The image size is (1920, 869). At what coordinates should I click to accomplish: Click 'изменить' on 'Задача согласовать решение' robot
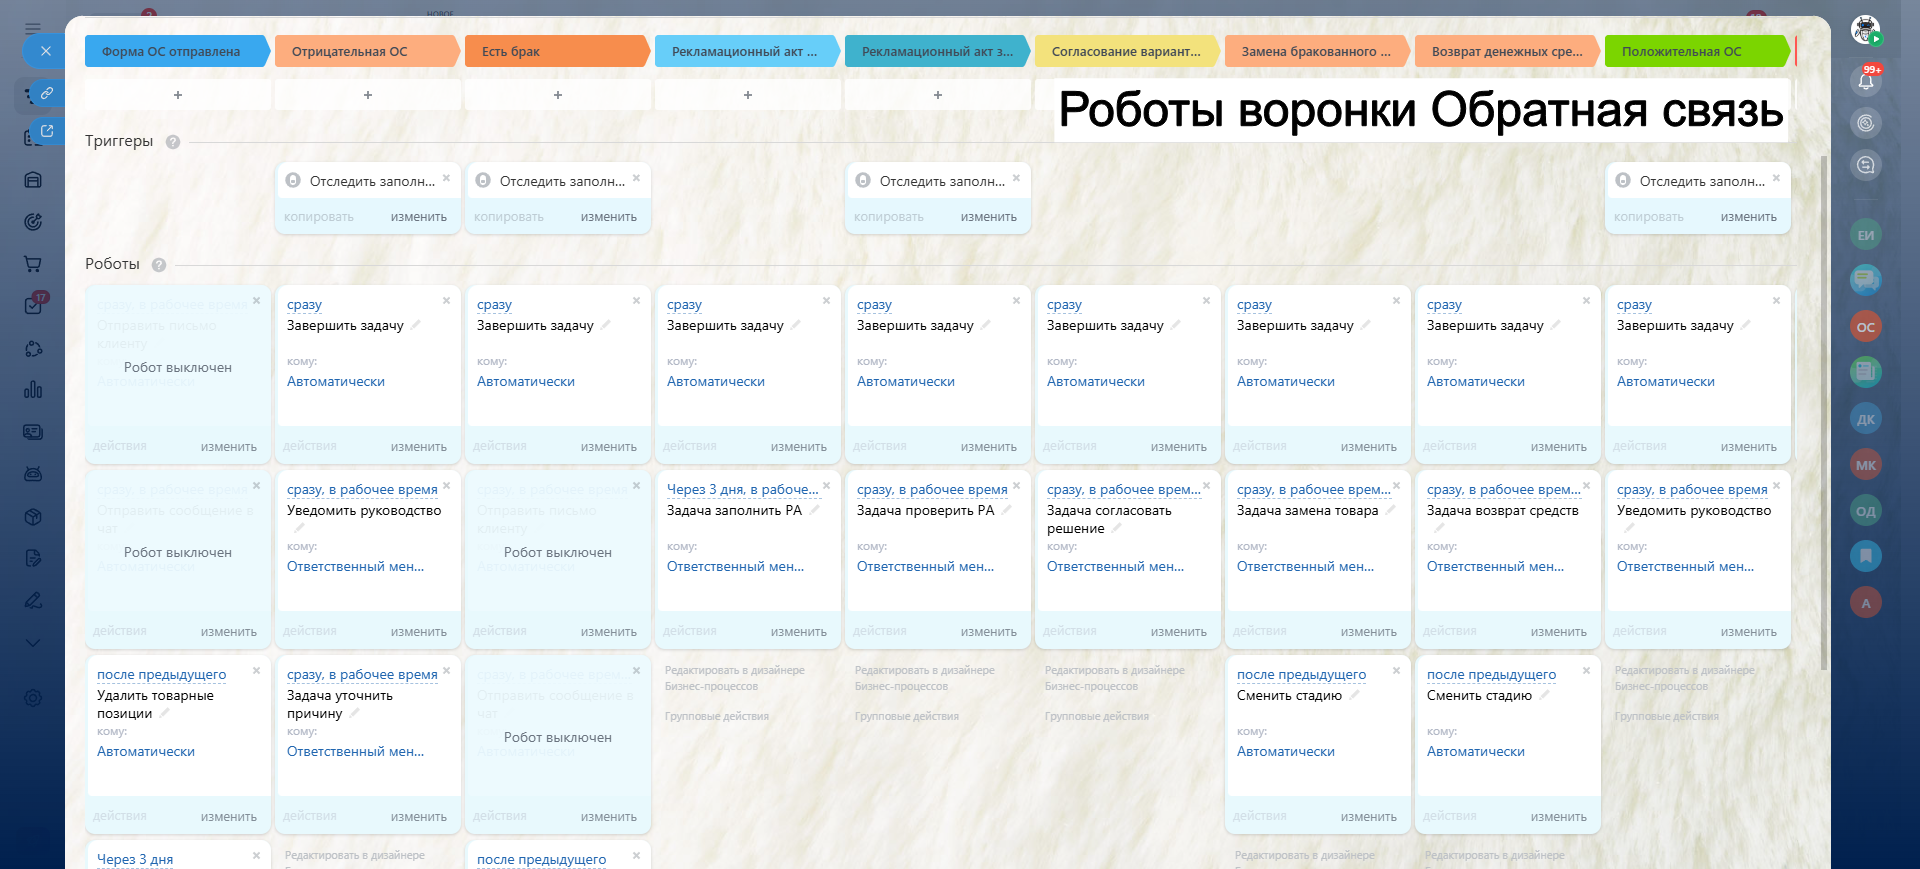1178,632
